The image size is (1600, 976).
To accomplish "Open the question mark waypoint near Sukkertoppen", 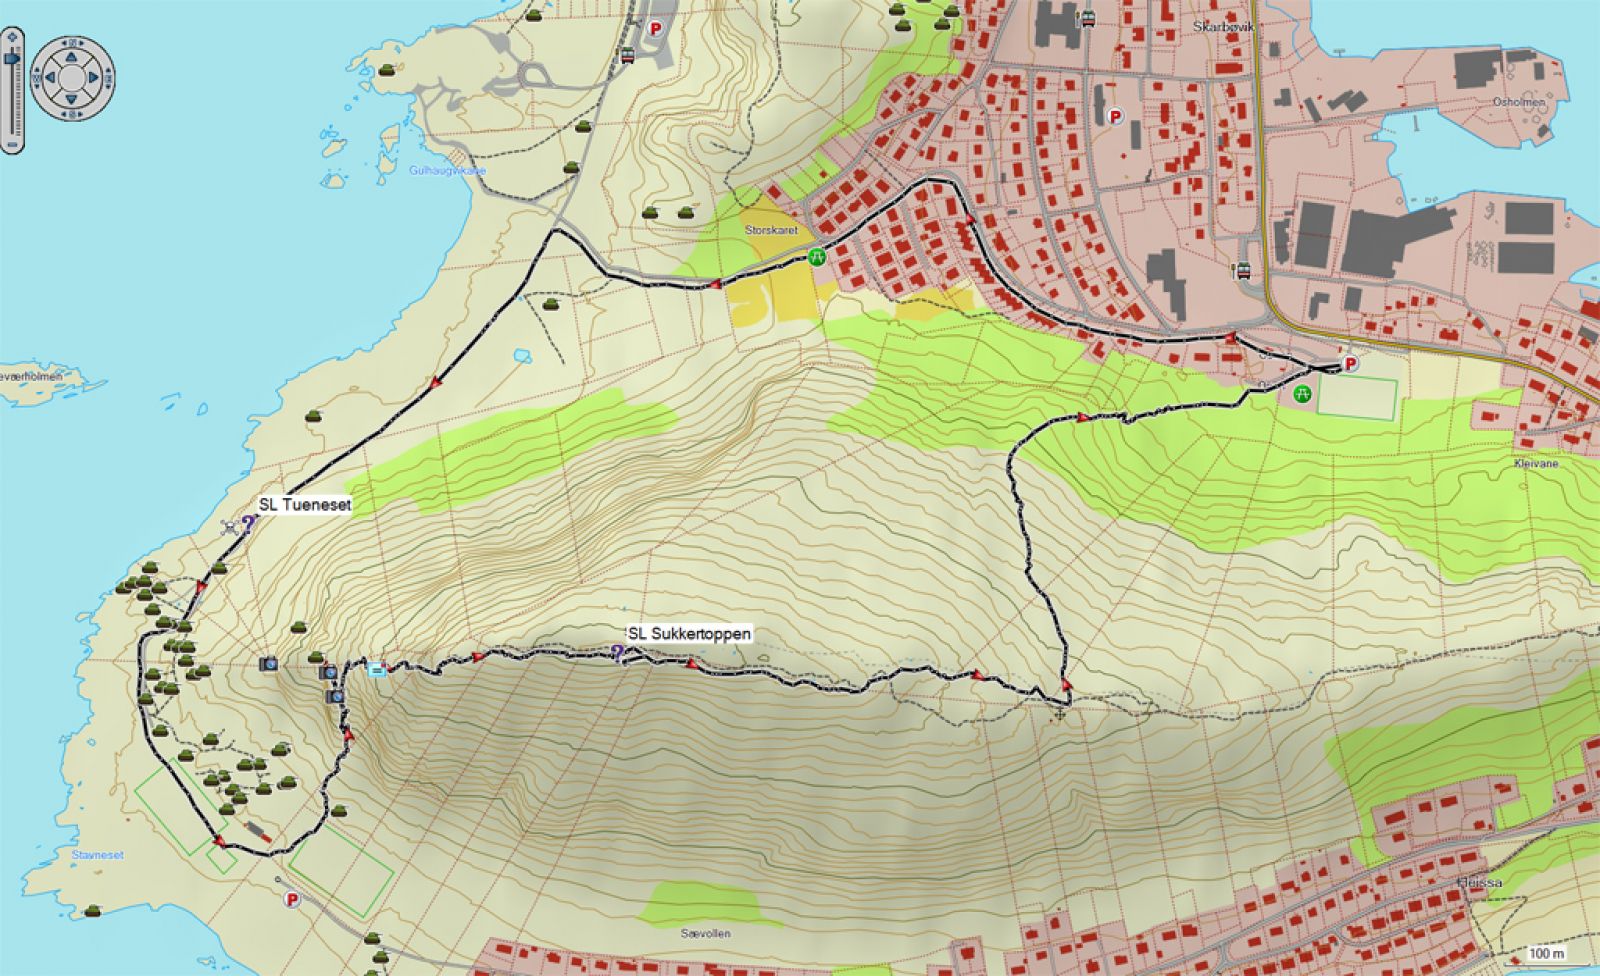I will click(x=618, y=654).
